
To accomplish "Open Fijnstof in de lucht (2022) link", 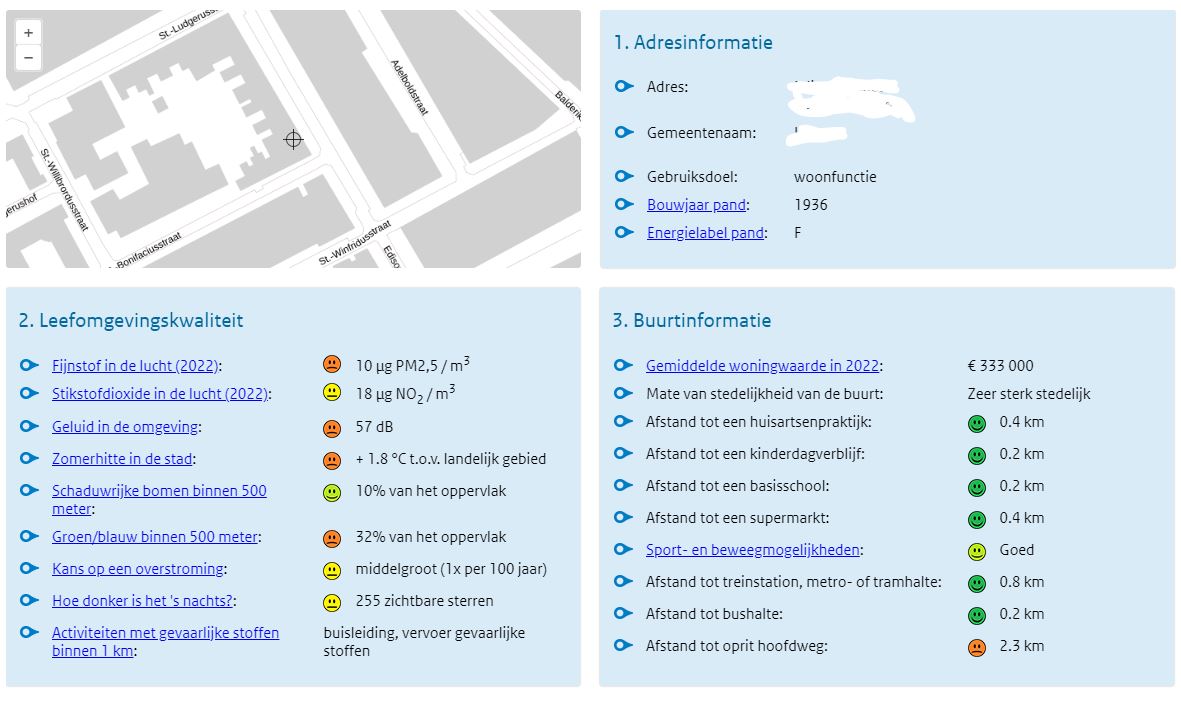I will click(135, 366).
